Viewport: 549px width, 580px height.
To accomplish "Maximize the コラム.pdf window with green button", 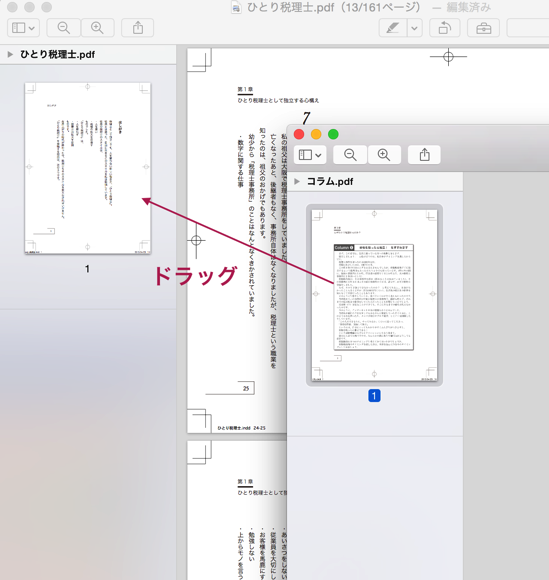I will tap(333, 134).
